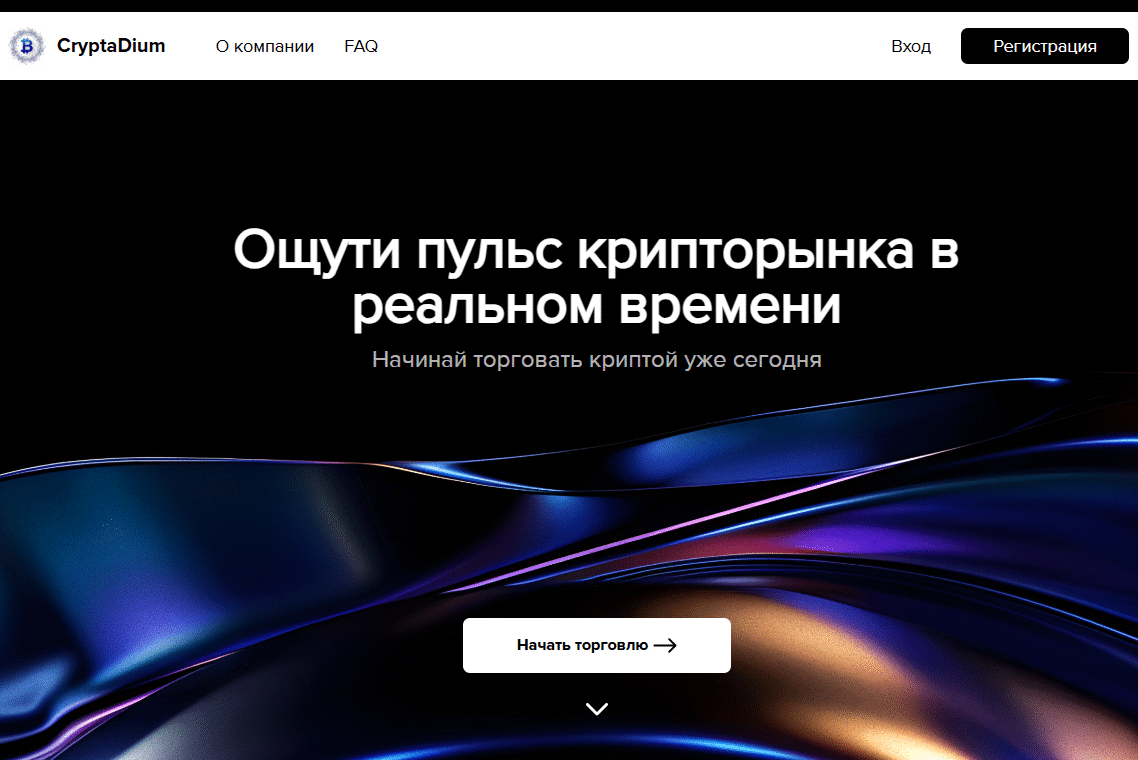This screenshot has height=760, width=1138.
Task: Click the headline word Ощути
Action: [x=316, y=250]
